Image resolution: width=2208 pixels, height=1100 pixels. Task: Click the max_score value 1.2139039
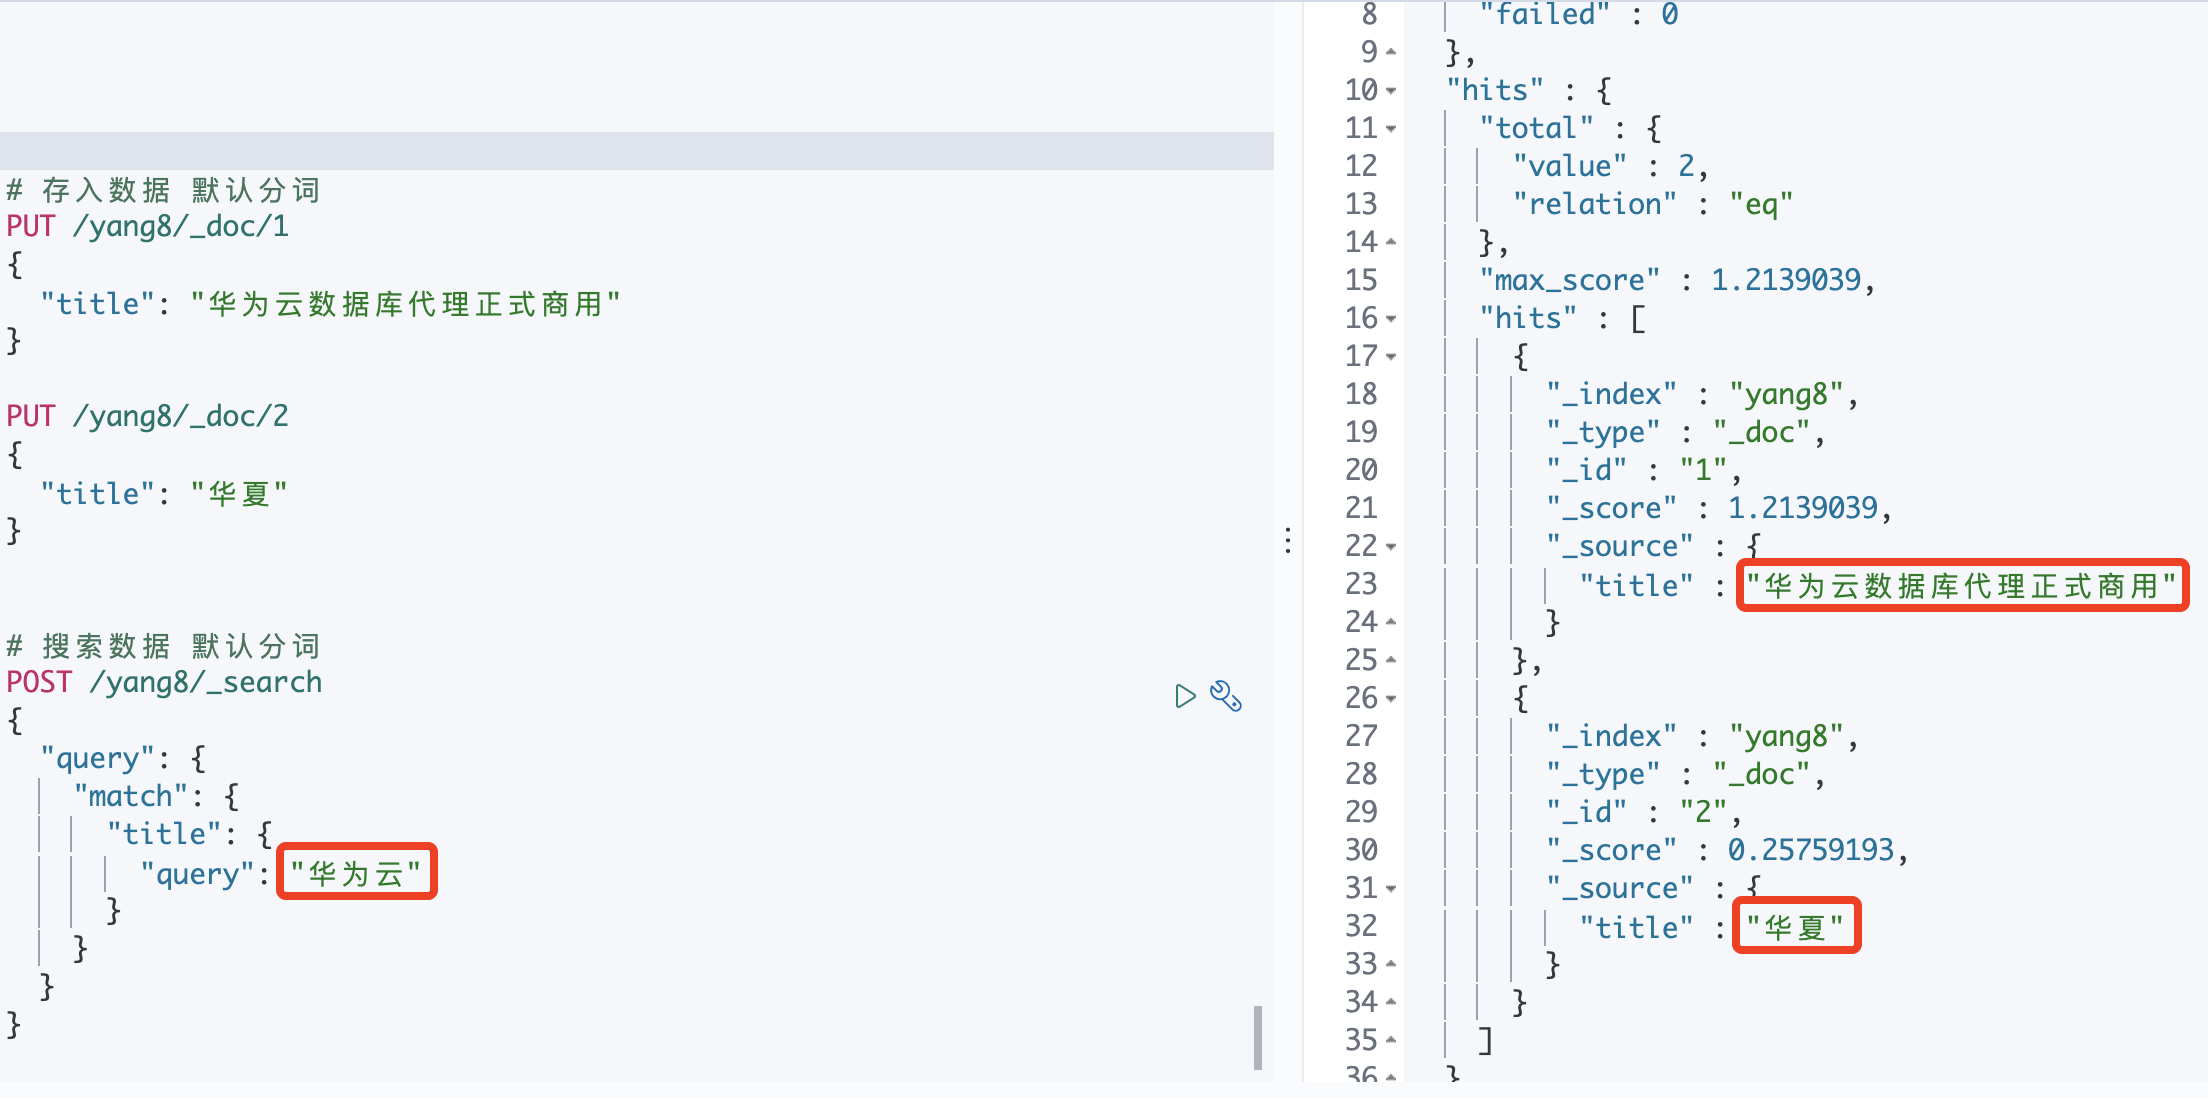pos(1786,280)
